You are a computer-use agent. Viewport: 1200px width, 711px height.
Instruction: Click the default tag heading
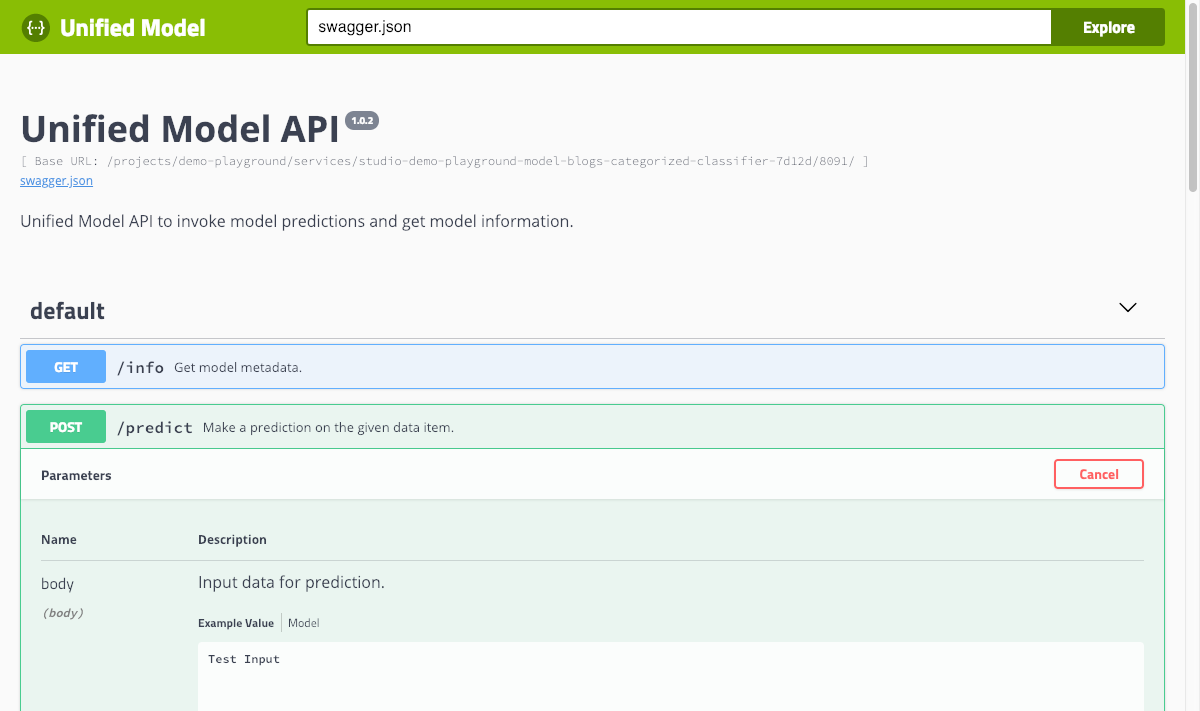pos(67,311)
